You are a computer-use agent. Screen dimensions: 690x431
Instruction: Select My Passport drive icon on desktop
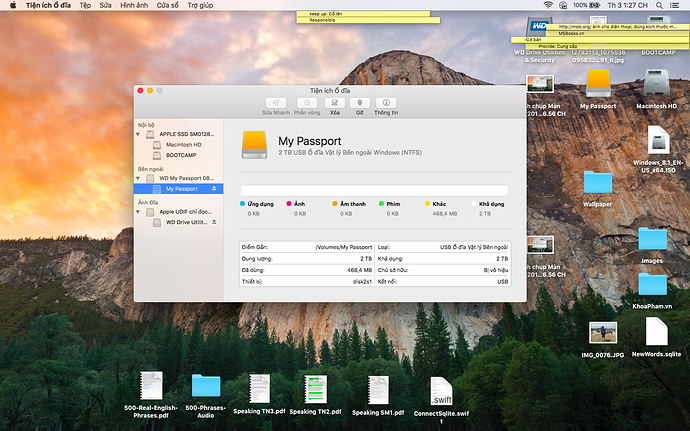click(x=598, y=84)
